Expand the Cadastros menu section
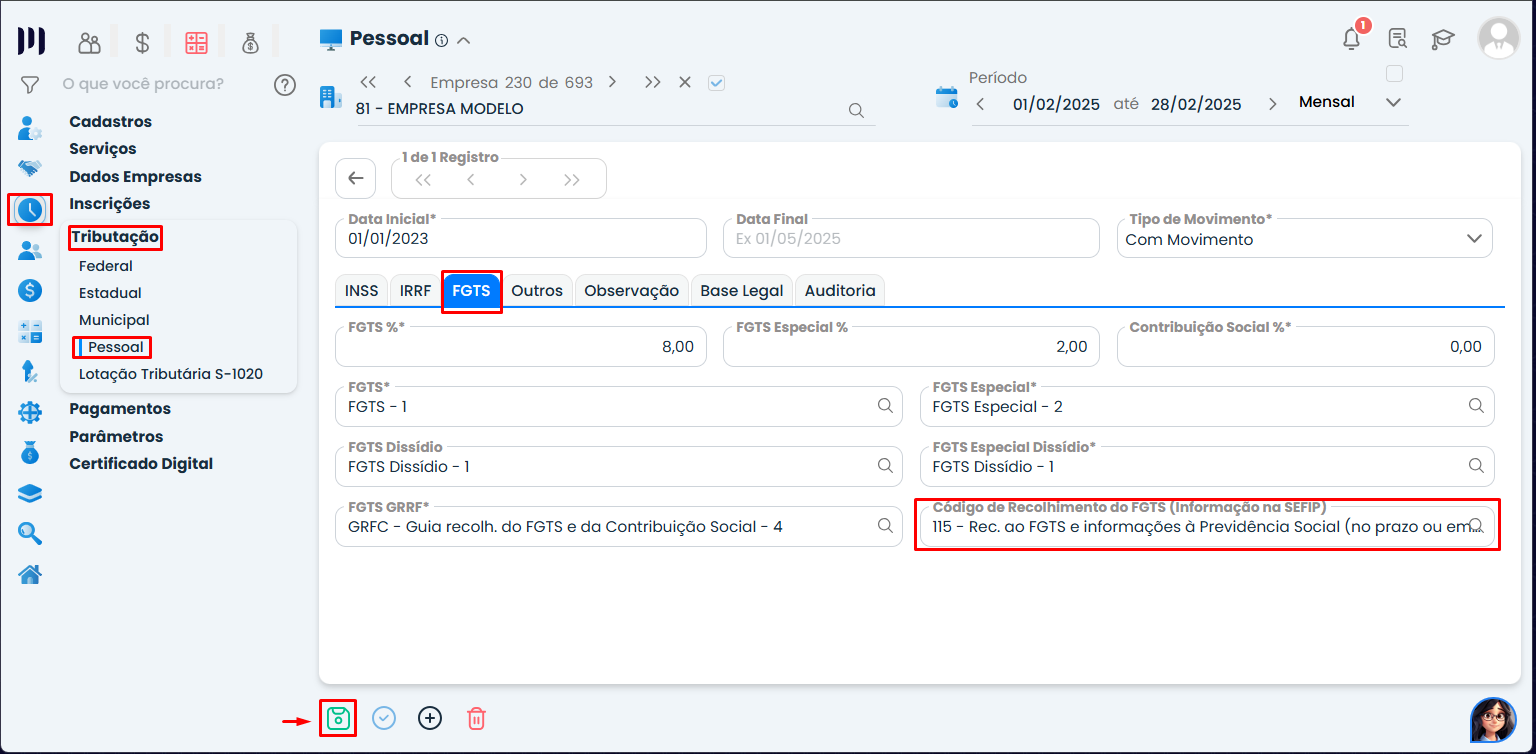The height and width of the screenshot is (754, 1536). click(111, 122)
